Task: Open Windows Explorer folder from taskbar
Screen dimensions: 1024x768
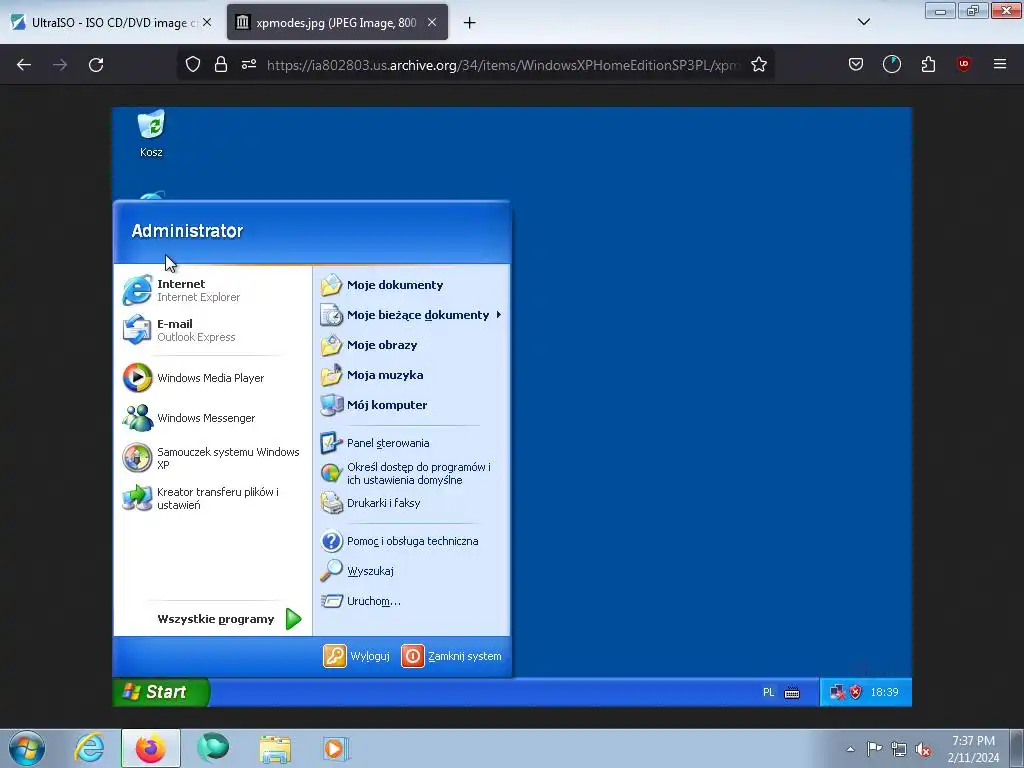Action: (275, 748)
